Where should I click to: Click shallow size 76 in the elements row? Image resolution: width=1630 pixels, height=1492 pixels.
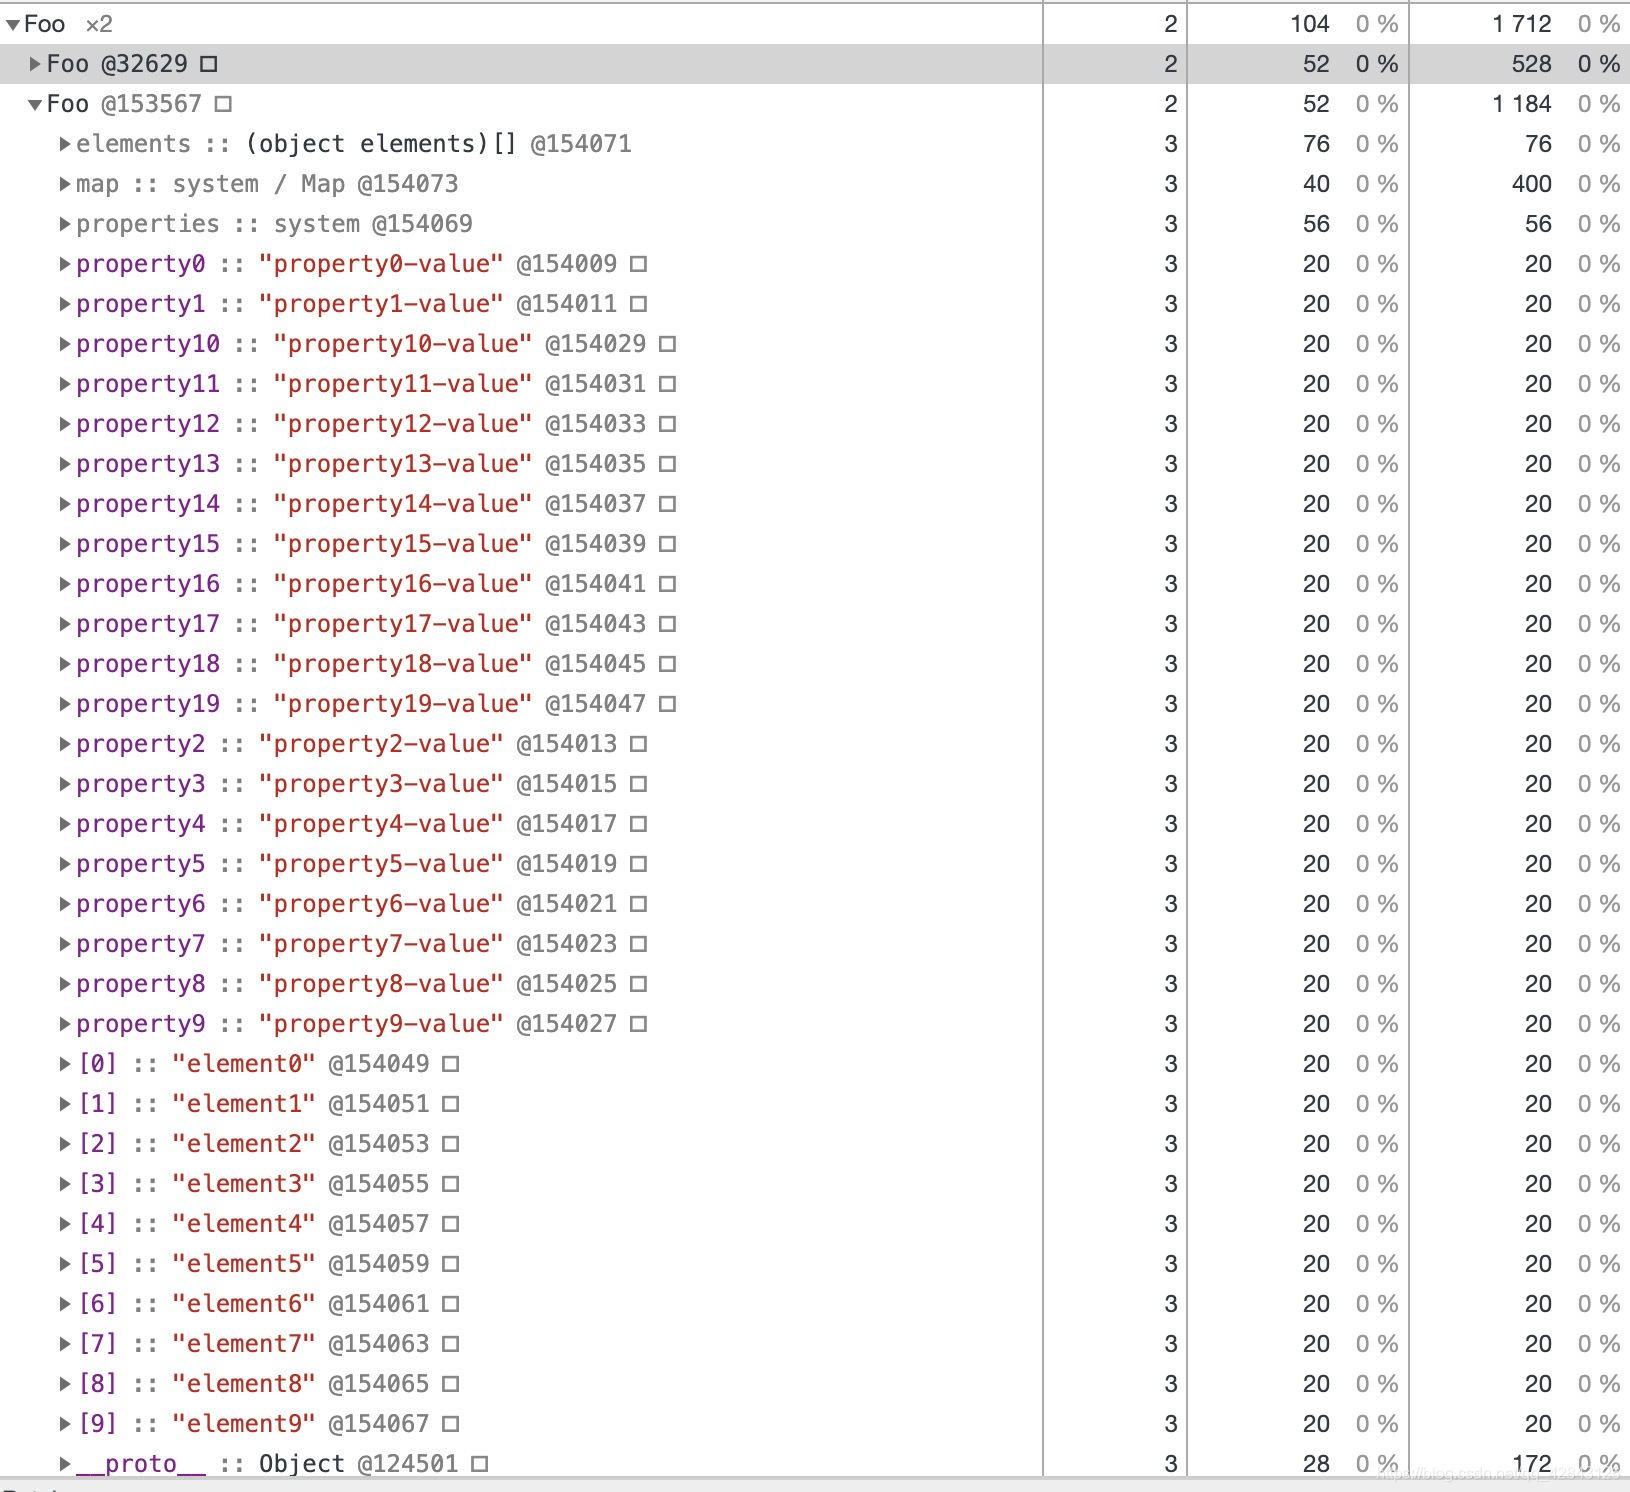[1317, 144]
